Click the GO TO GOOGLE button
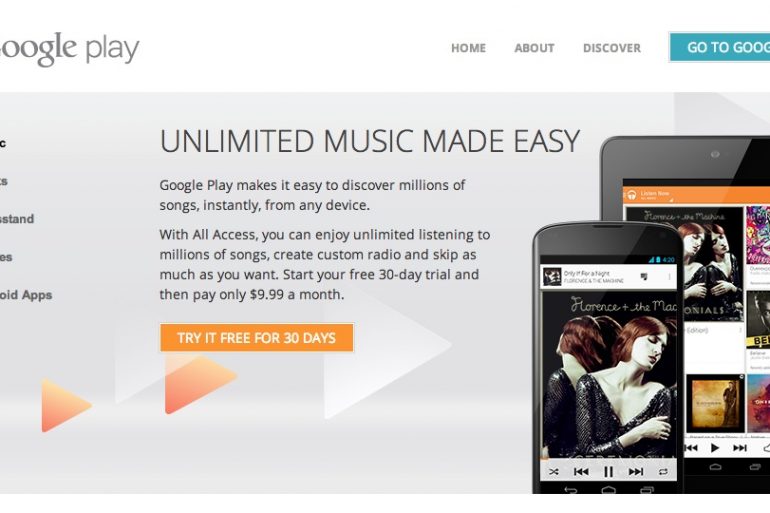 pos(719,47)
